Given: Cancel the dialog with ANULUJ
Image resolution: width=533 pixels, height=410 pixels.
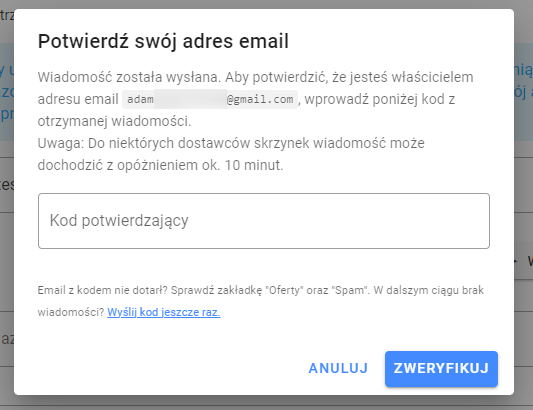Looking at the screenshot, I should coord(338,369).
